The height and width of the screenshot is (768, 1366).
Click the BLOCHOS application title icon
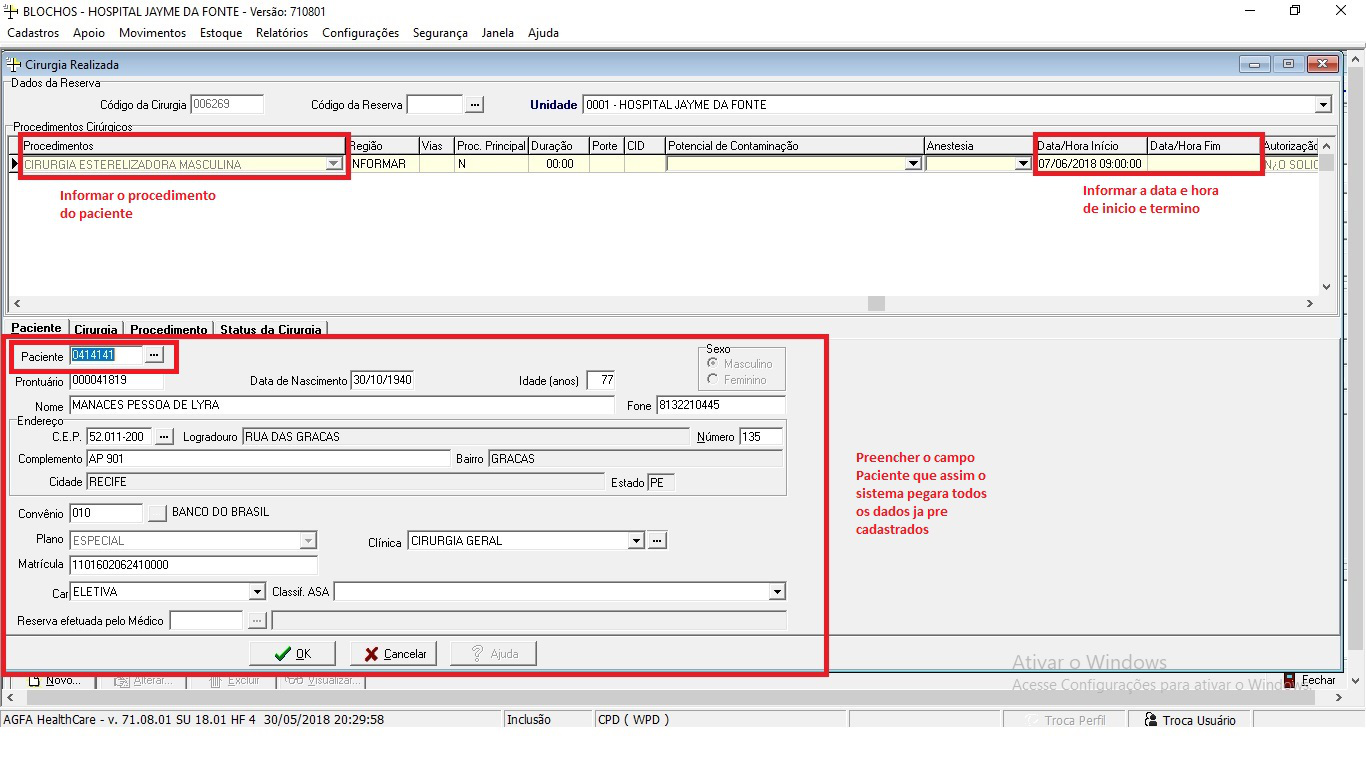coord(11,11)
